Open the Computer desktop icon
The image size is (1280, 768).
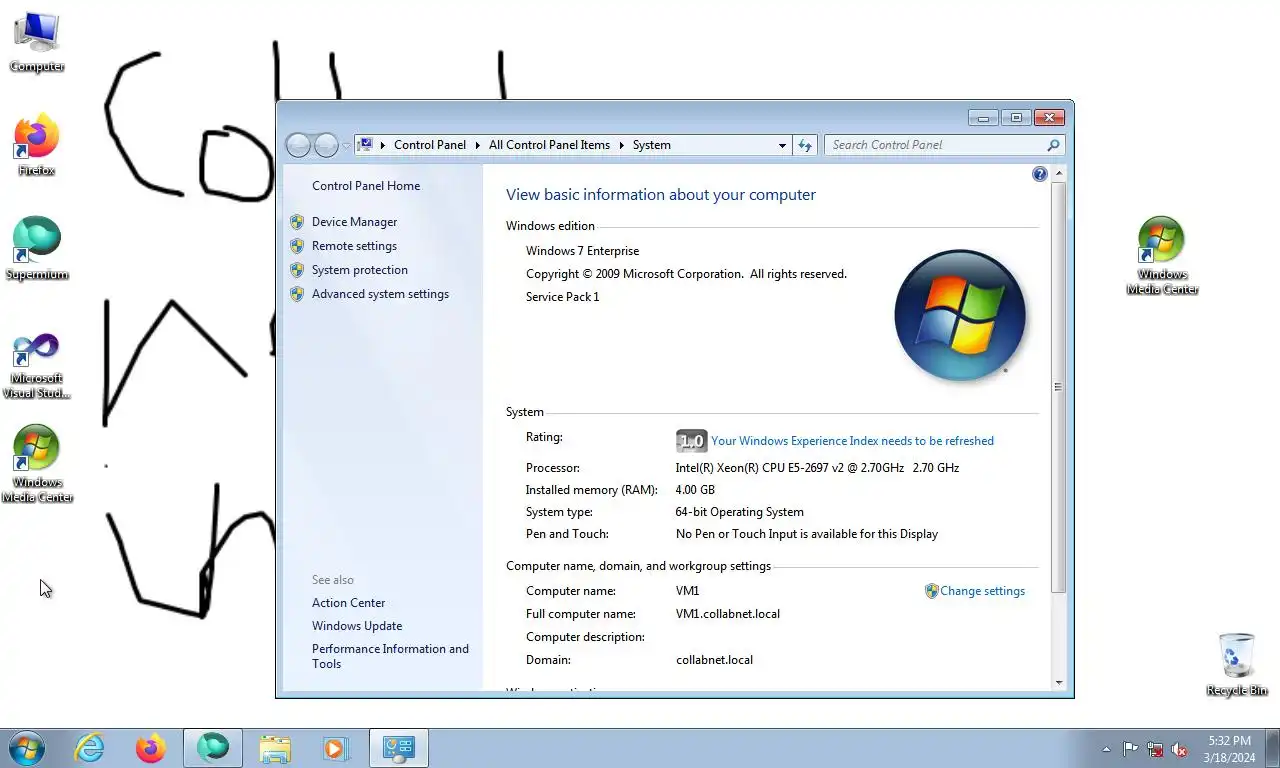[x=37, y=42]
